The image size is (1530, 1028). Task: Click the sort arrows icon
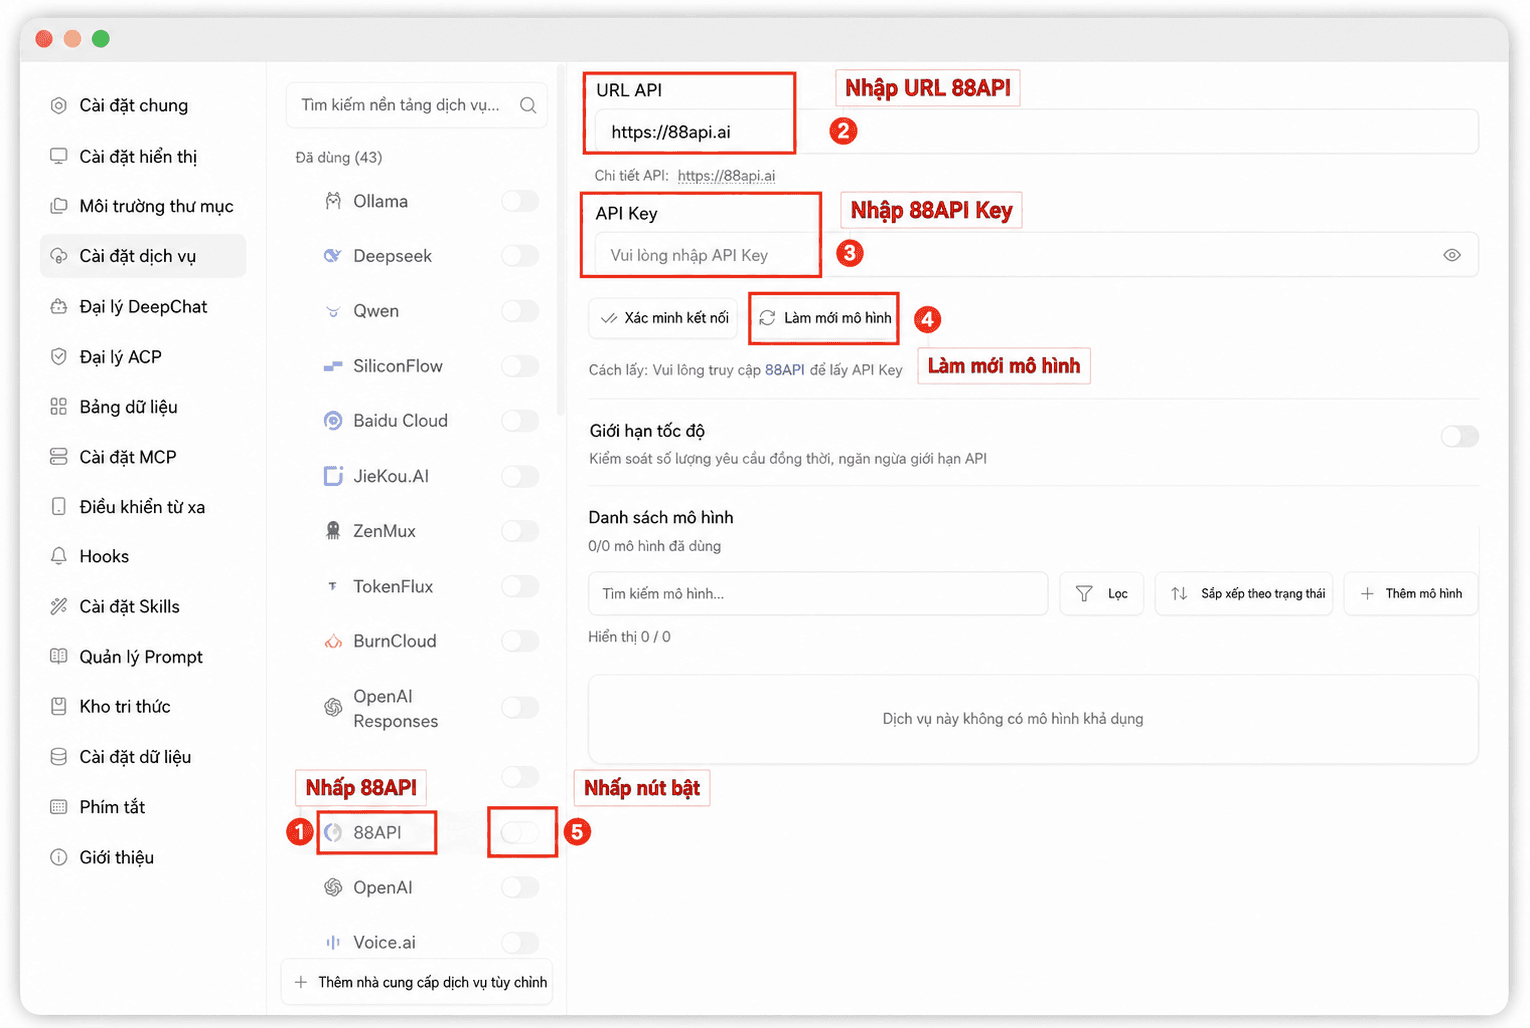click(x=1179, y=594)
